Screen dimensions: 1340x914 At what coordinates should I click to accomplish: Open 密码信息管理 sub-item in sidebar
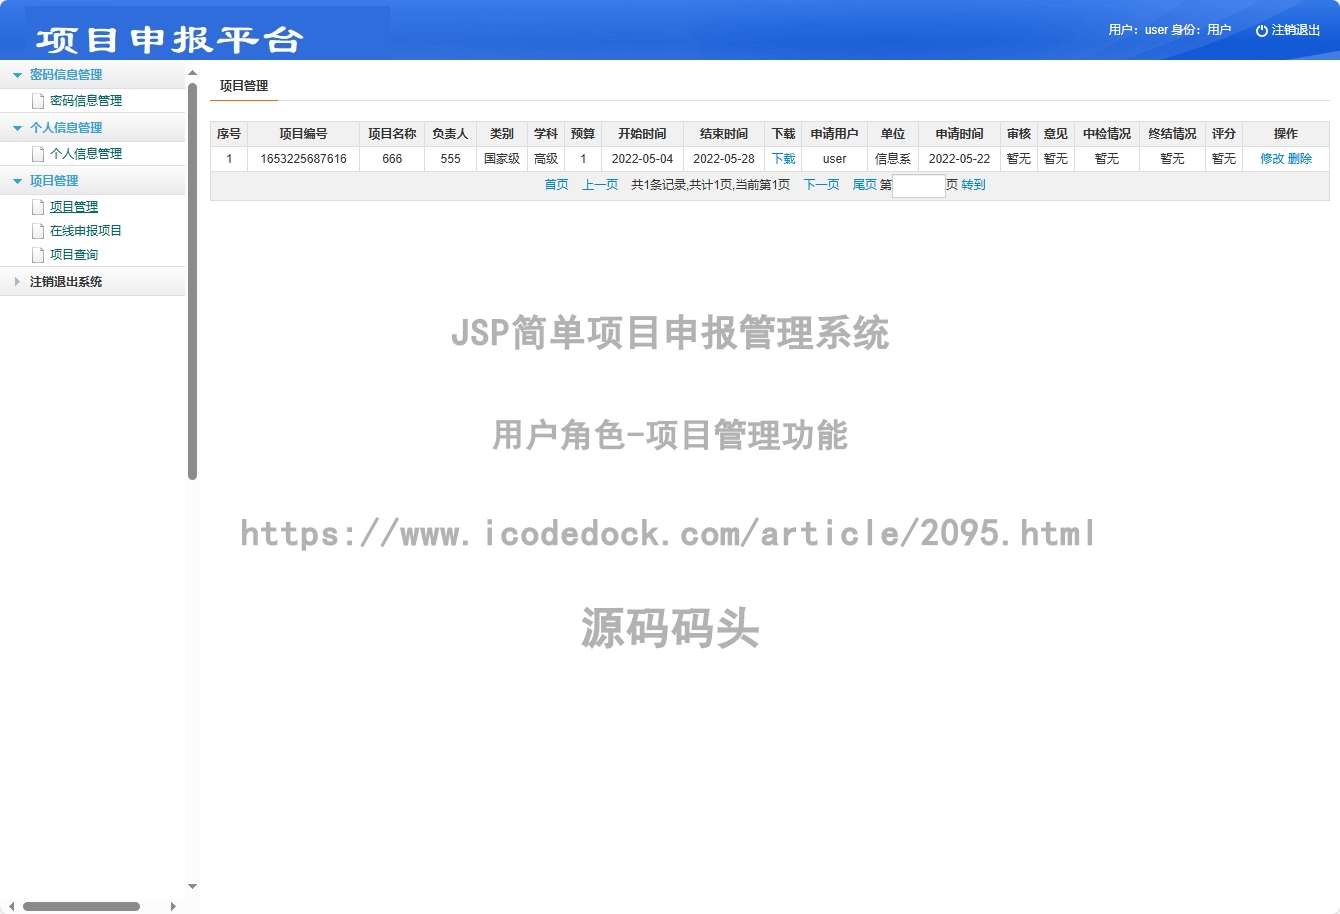pos(86,100)
